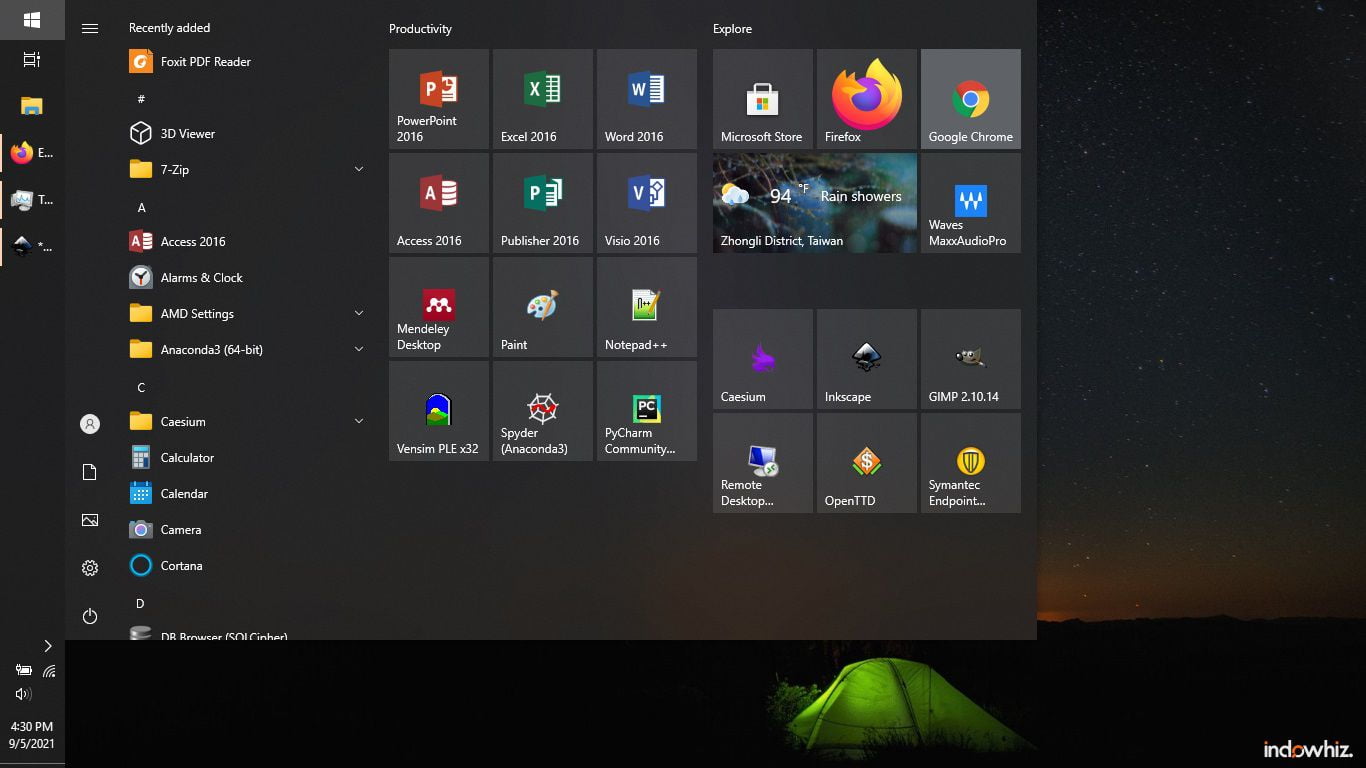Launch the Notepad++ tile
The height and width of the screenshot is (768, 1366).
point(647,307)
